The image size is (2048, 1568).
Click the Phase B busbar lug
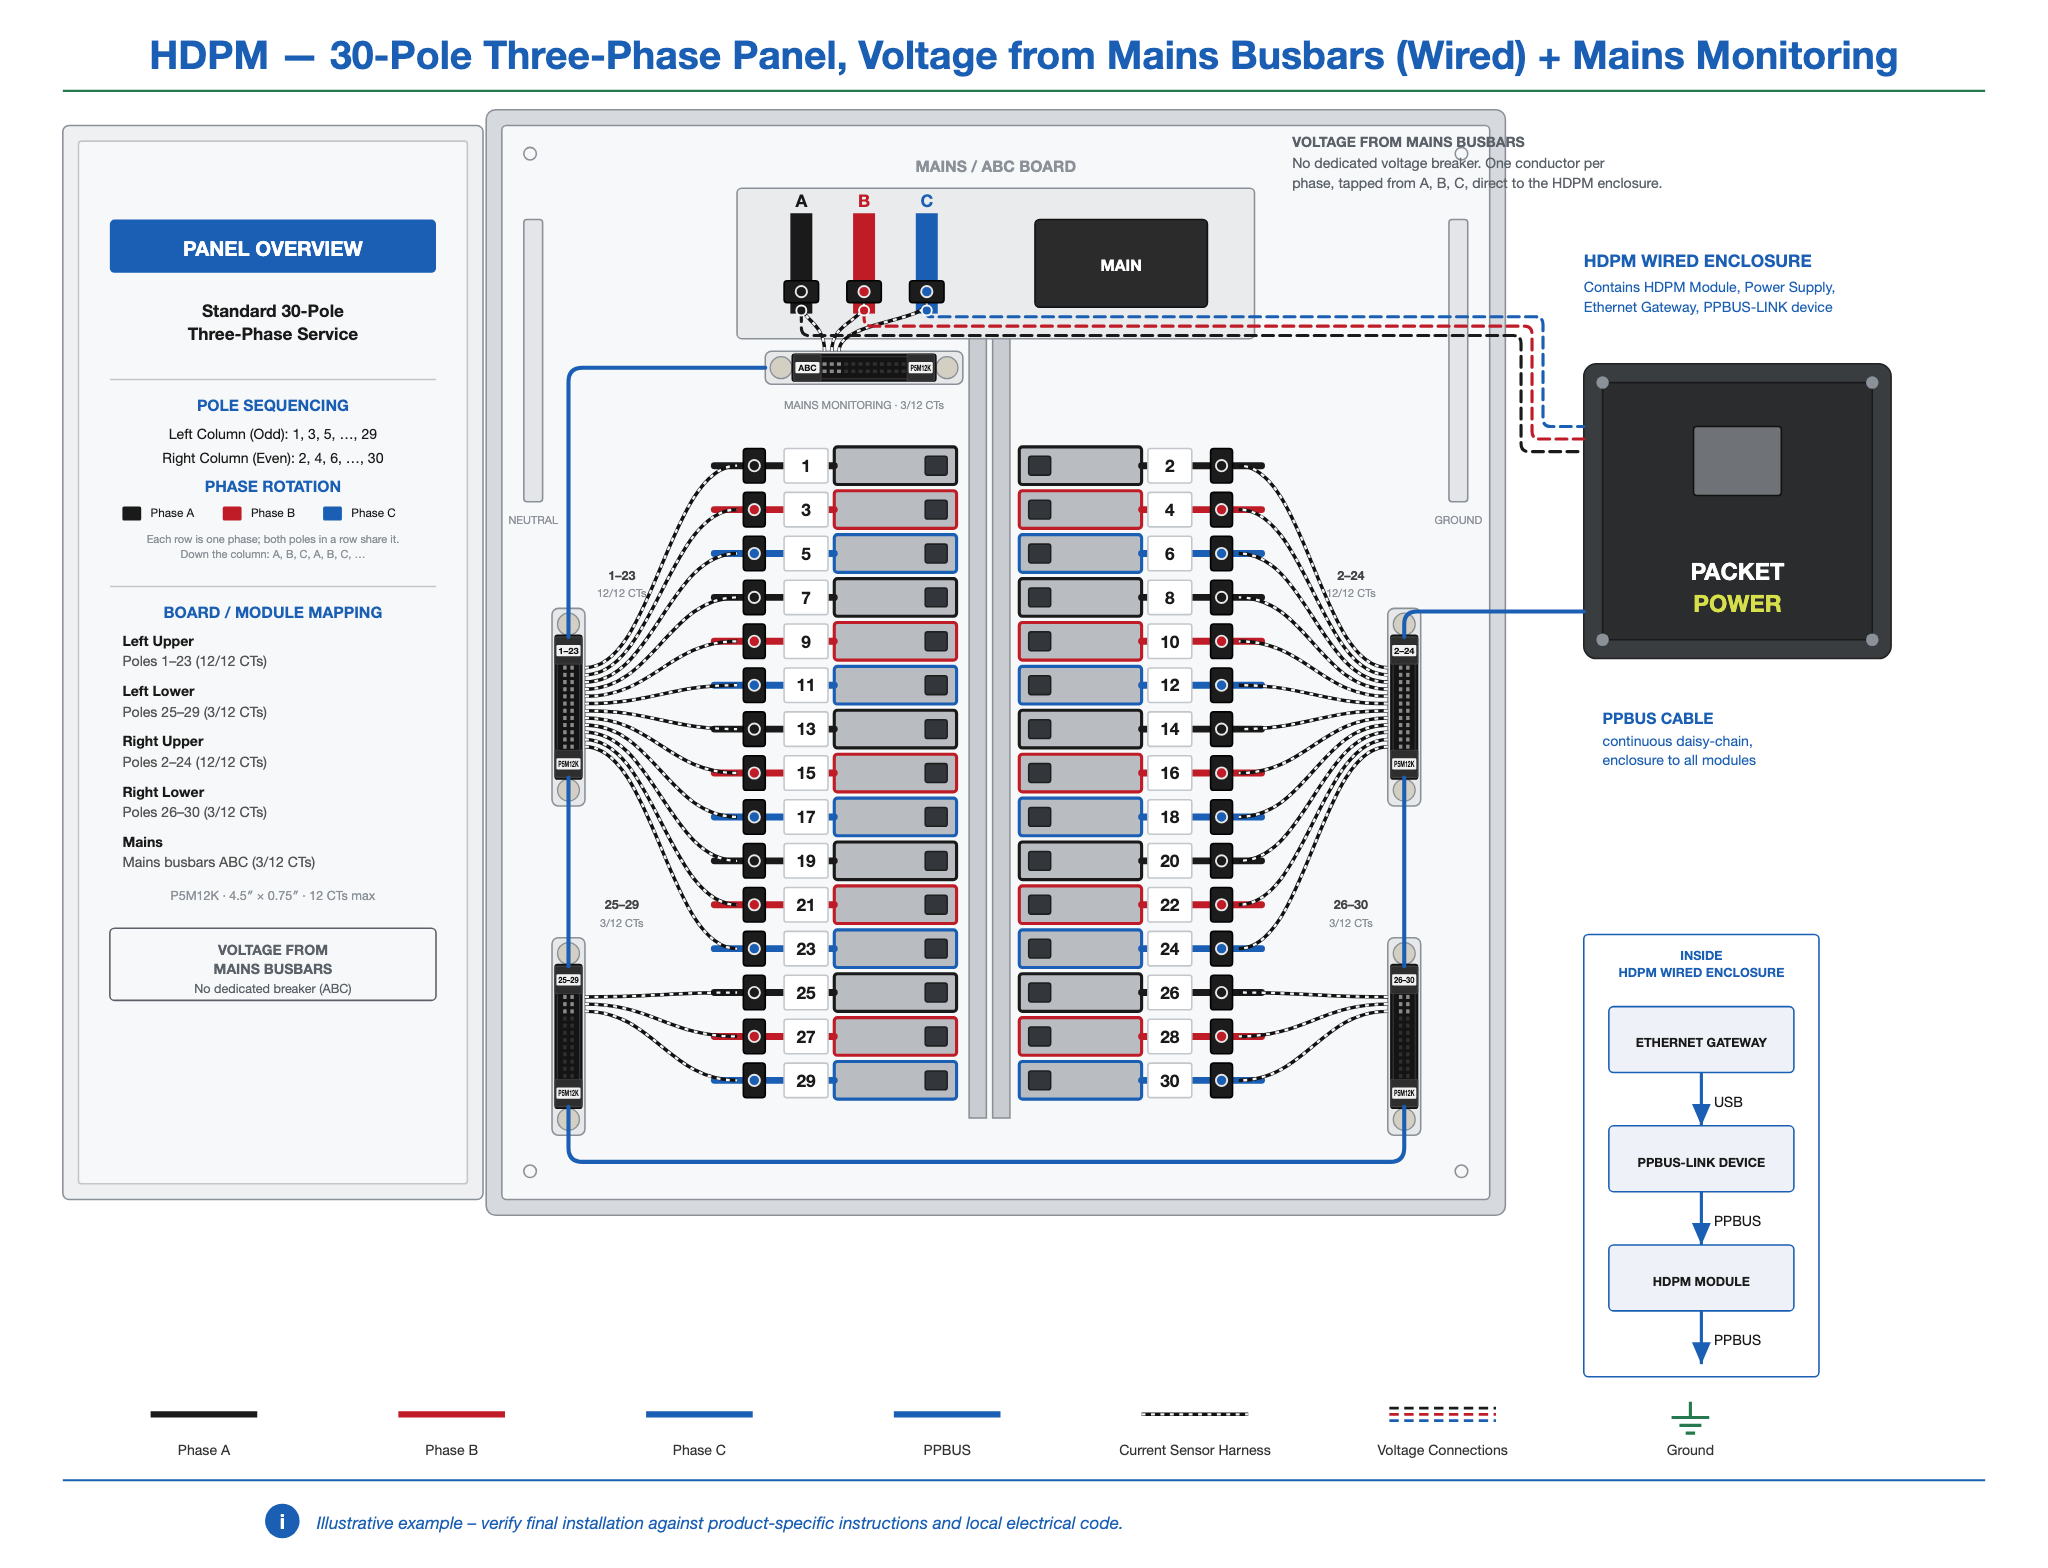pyautogui.click(x=864, y=292)
